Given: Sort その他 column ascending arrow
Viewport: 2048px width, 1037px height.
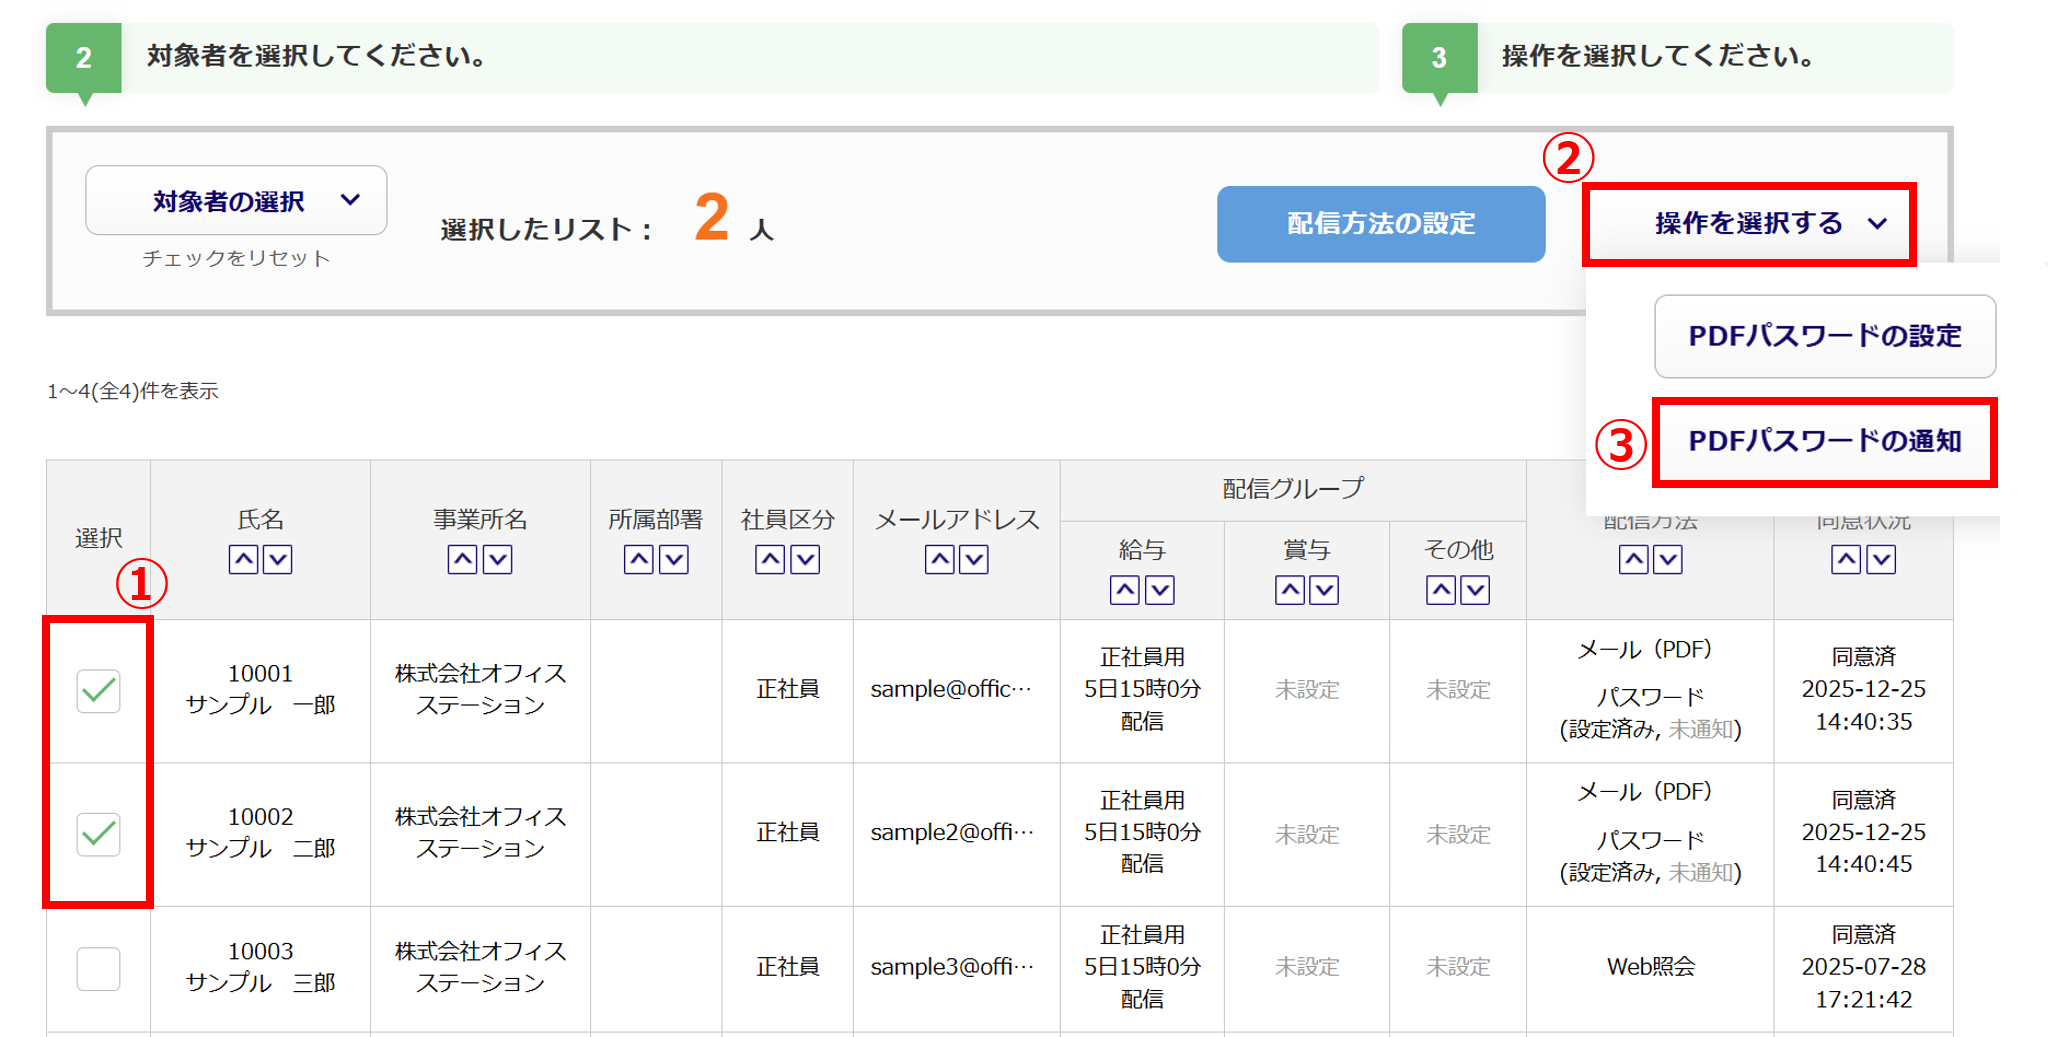Looking at the screenshot, I should [x=1441, y=590].
